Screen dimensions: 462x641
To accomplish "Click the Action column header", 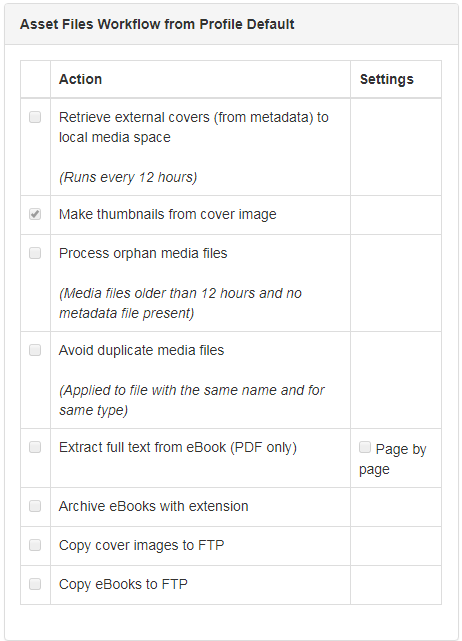I will click(81, 79).
